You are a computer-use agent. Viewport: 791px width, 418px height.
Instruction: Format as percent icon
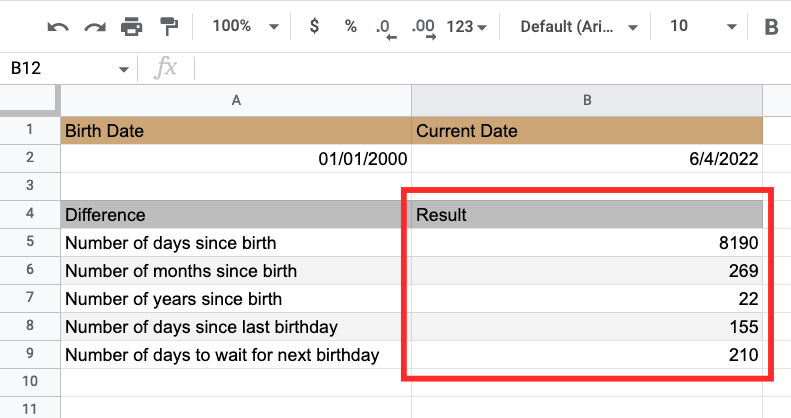(x=350, y=27)
